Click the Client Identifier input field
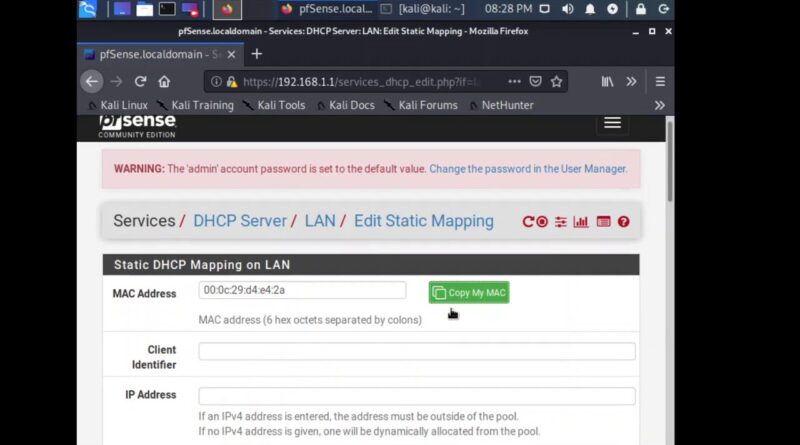This screenshot has height=445, width=800. (417, 351)
